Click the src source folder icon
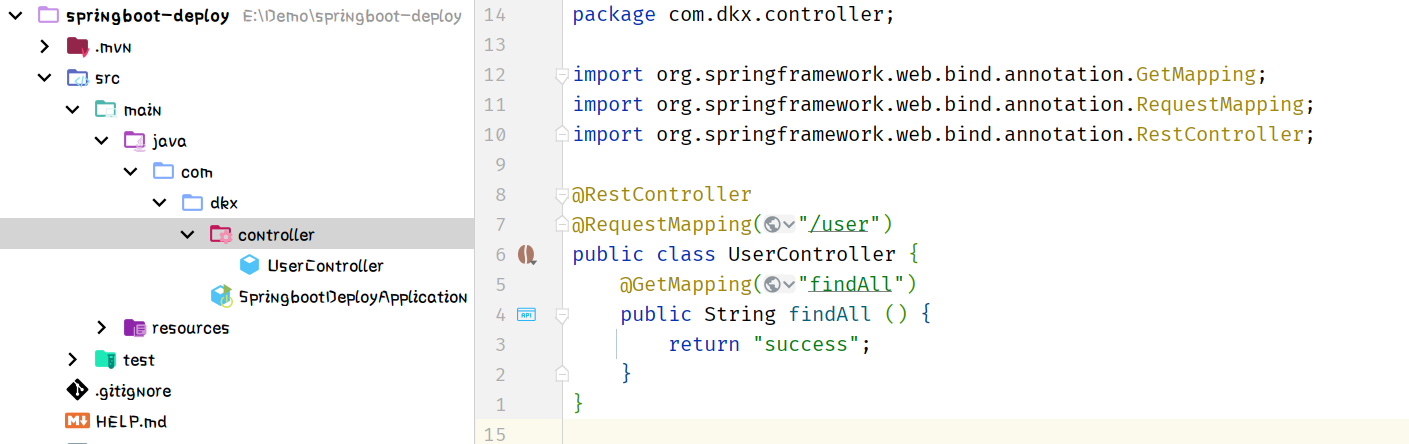1409x444 pixels. [x=77, y=78]
